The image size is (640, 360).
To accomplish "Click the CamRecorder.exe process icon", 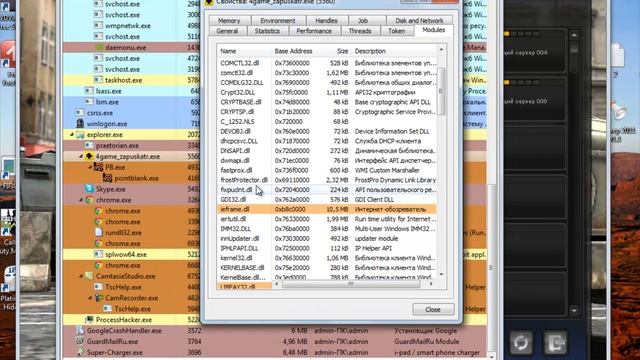I will pos(98,298).
